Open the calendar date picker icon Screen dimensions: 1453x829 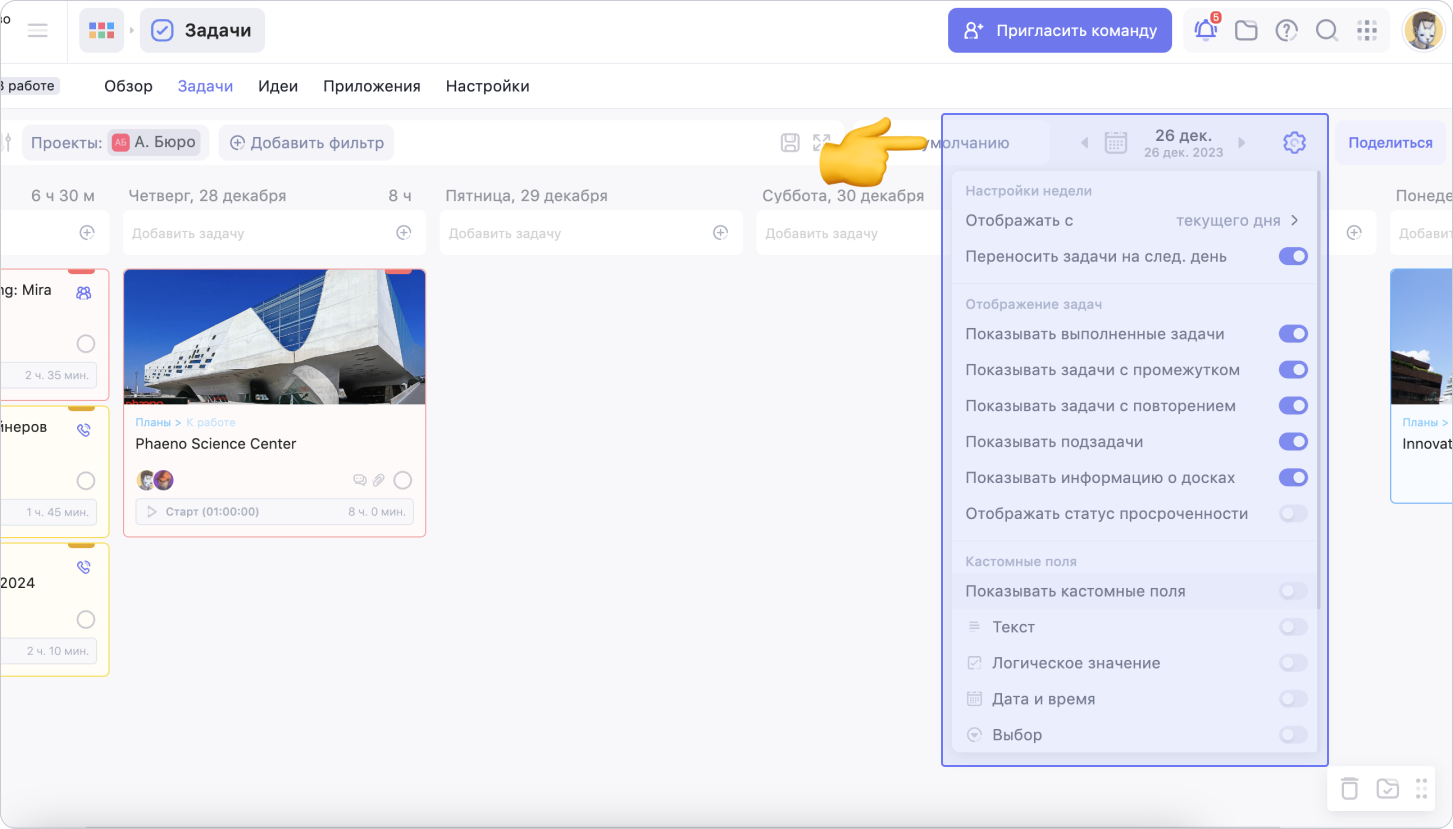[1116, 143]
